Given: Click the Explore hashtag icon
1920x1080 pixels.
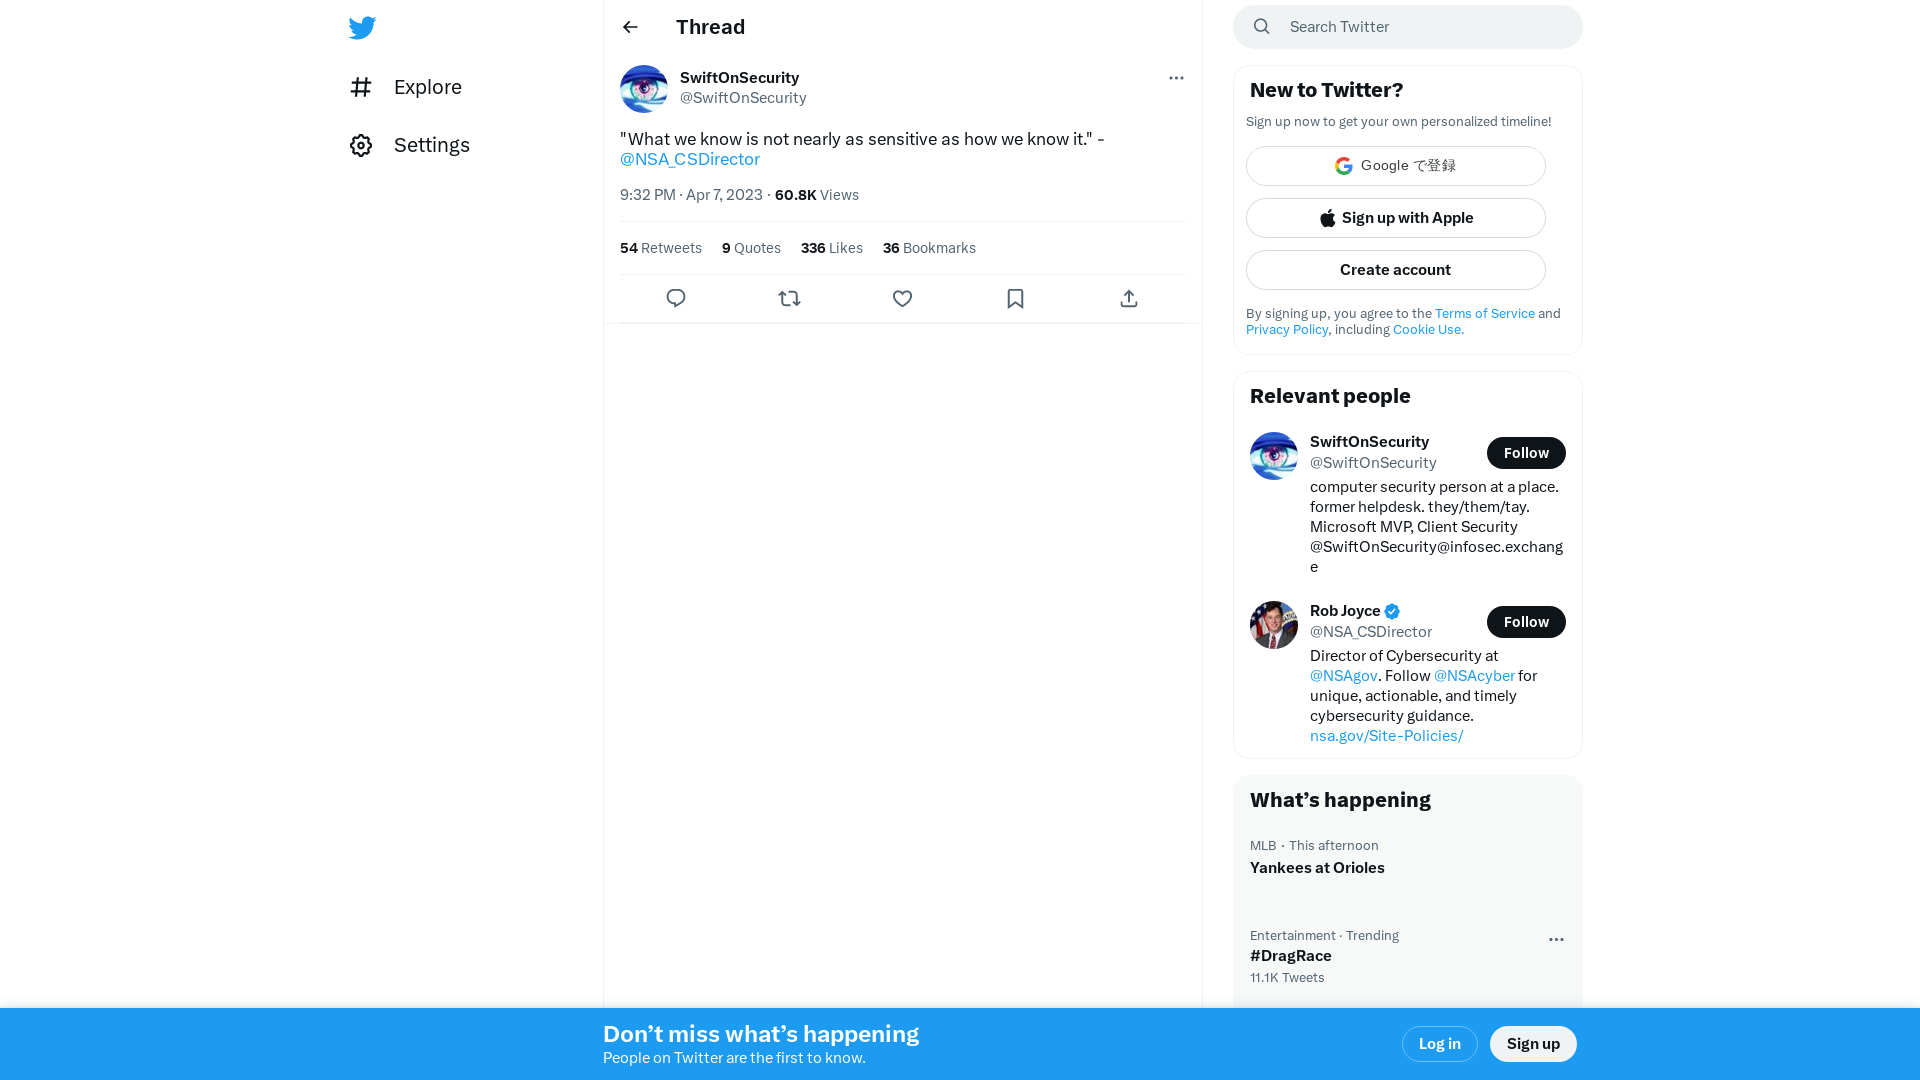Looking at the screenshot, I should coord(363,86).
